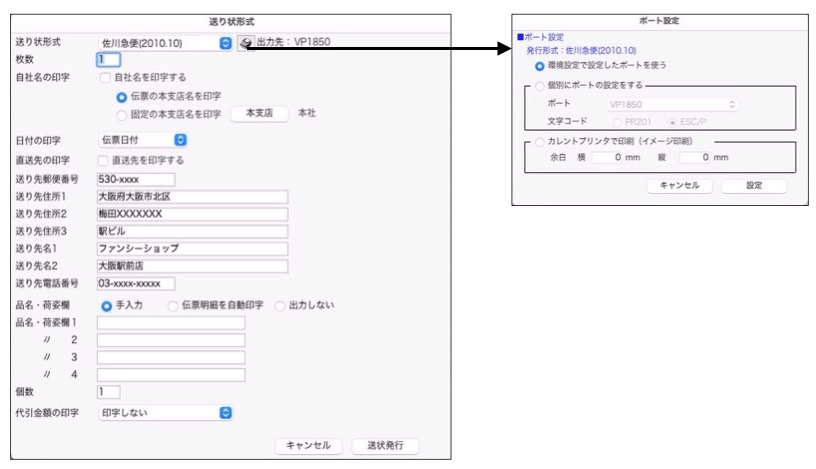Select 固定の本支店名を印字 radio button
This screenshot has width=816, height=469.
click(122, 114)
